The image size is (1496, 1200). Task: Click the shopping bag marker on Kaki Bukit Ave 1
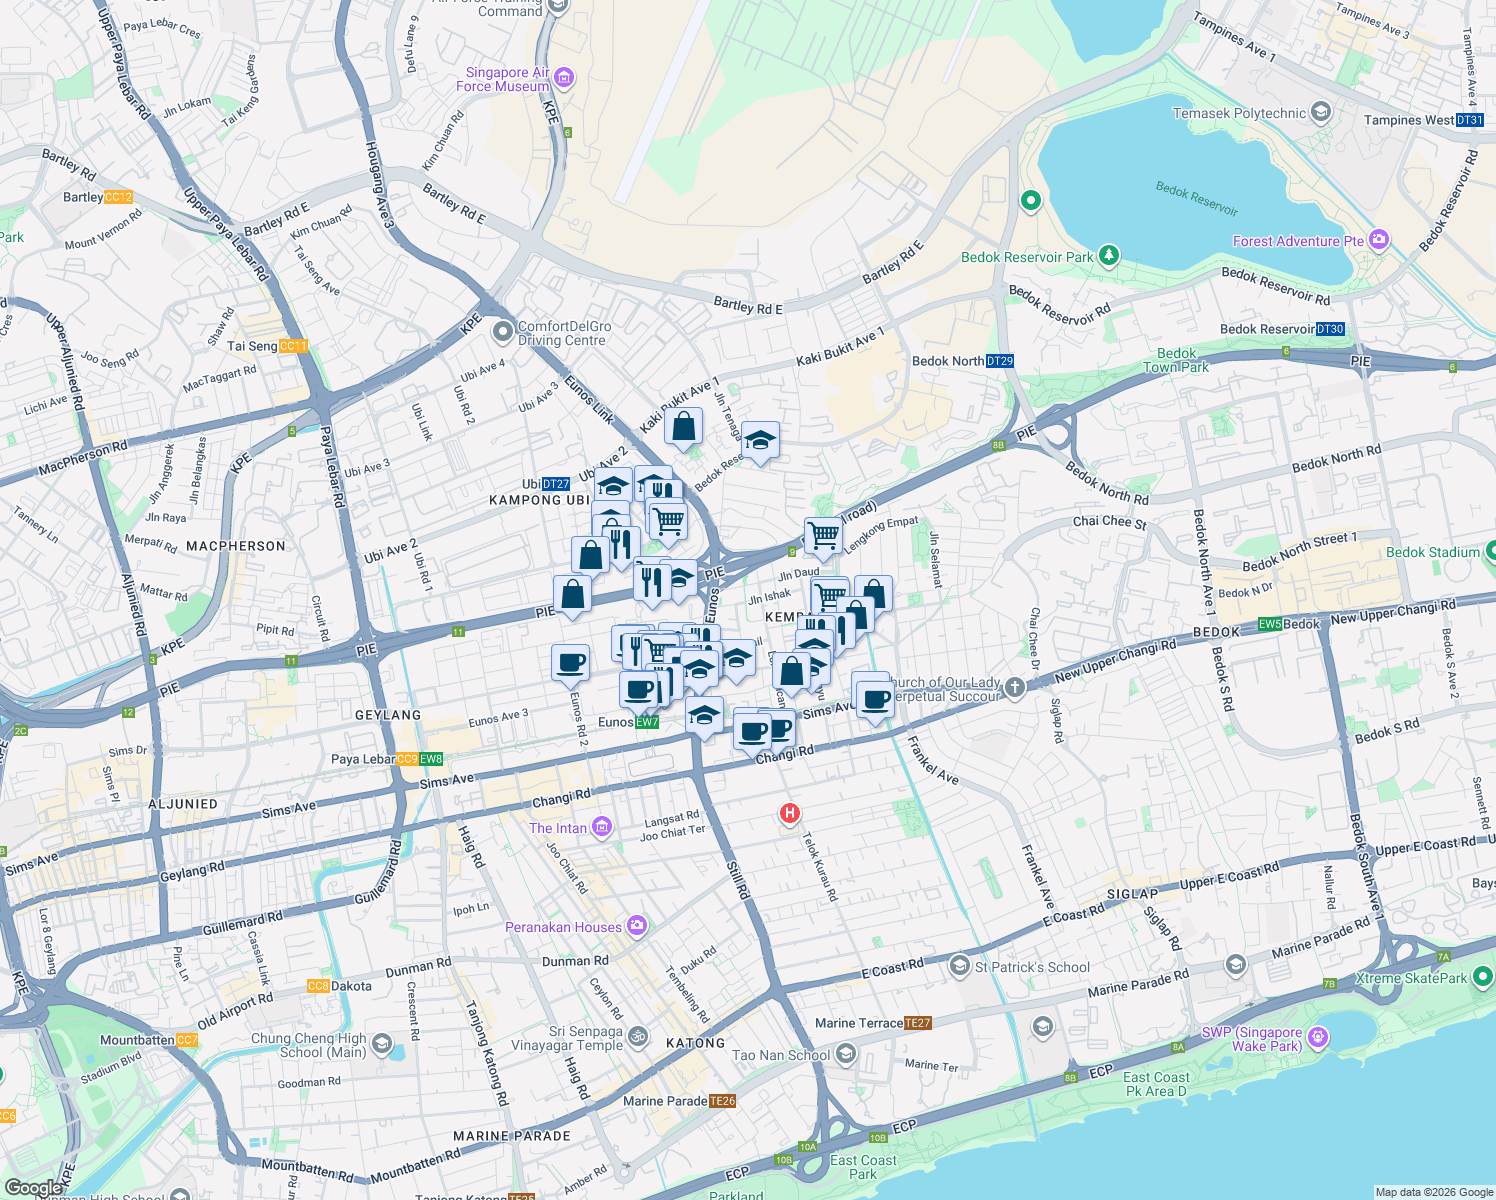[x=684, y=427]
